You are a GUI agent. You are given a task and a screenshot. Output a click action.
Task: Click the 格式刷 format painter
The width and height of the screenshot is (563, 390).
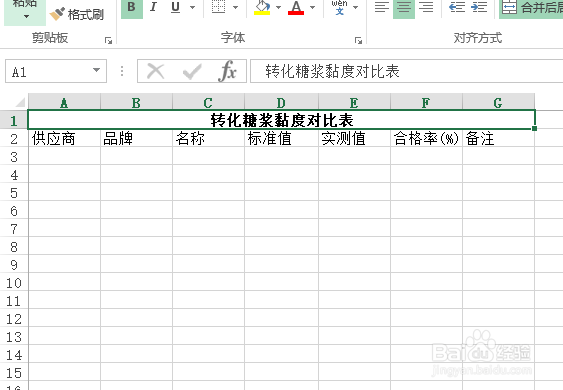[x=76, y=14]
